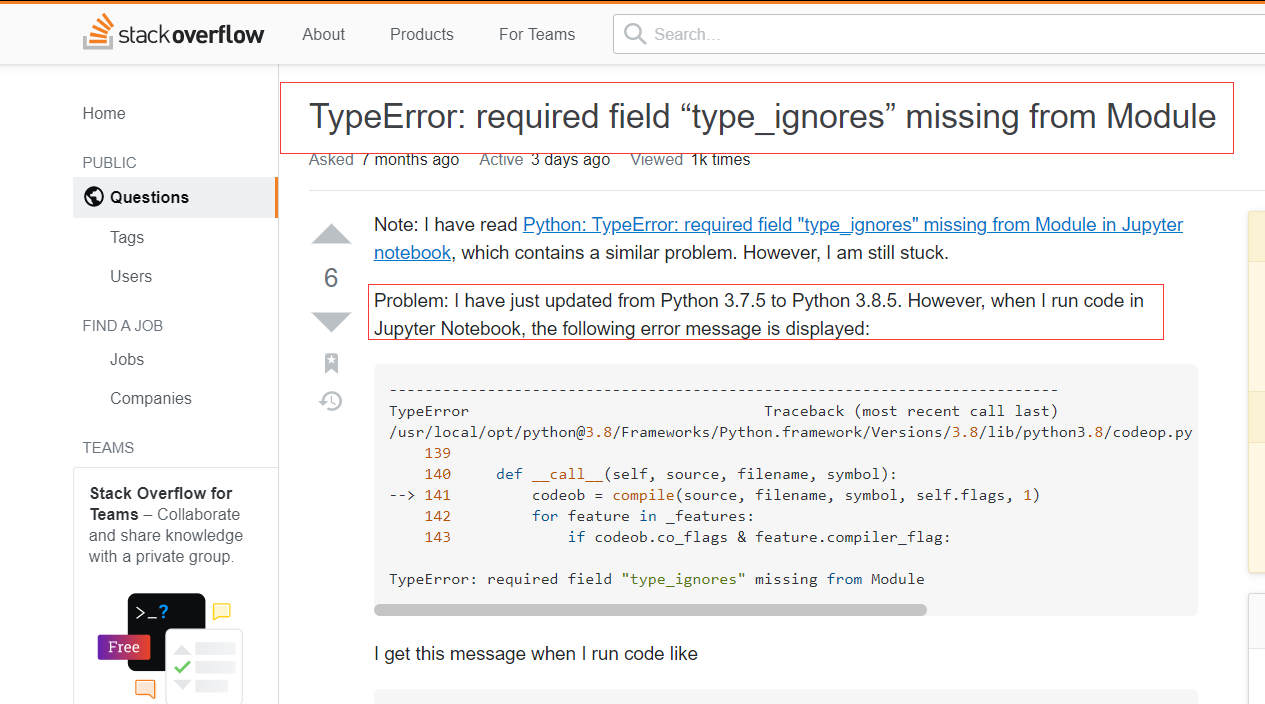1265x704 pixels.
Task: Click the 'FIND A JOB' sidebar heading
Action: [123, 326]
